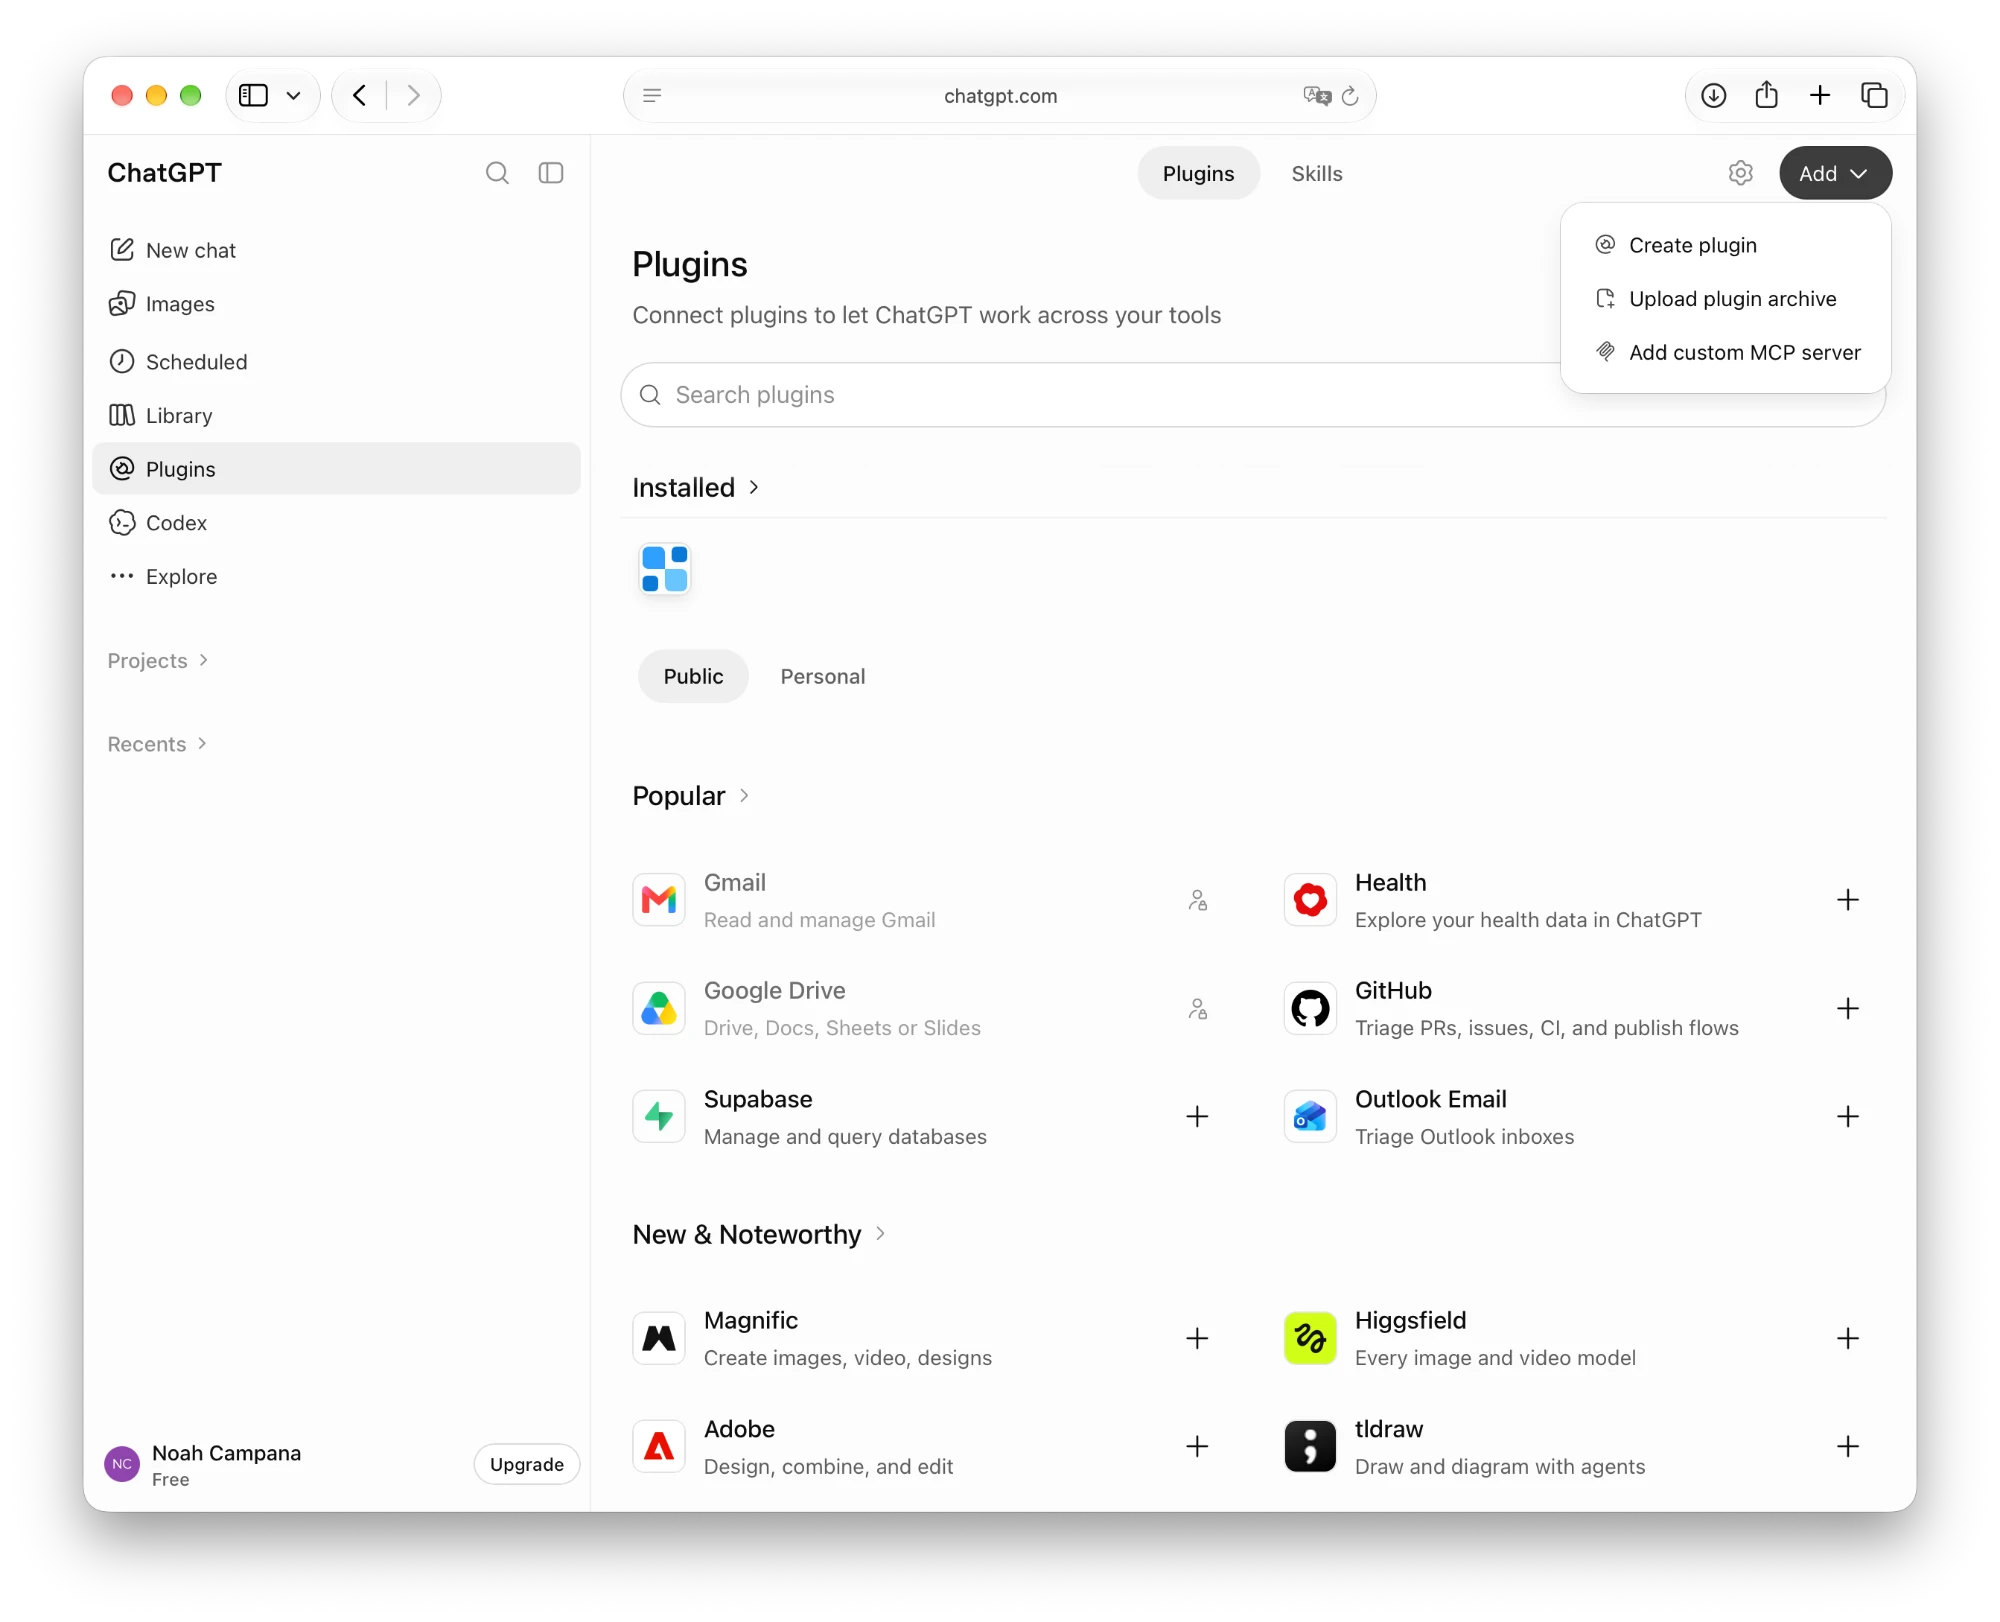The height and width of the screenshot is (1622, 2000).
Task: Expand the New & Noteworthy section chevron
Action: [880, 1234]
